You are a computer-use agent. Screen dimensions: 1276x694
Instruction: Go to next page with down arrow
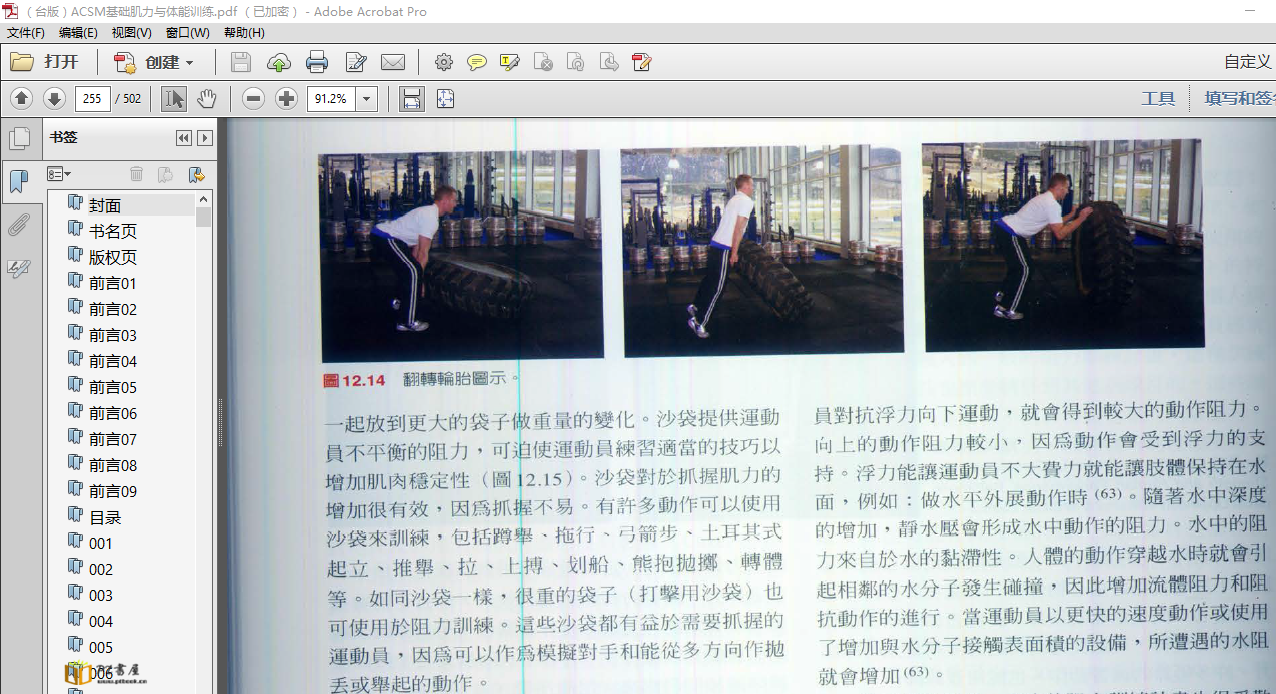click(54, 98)
